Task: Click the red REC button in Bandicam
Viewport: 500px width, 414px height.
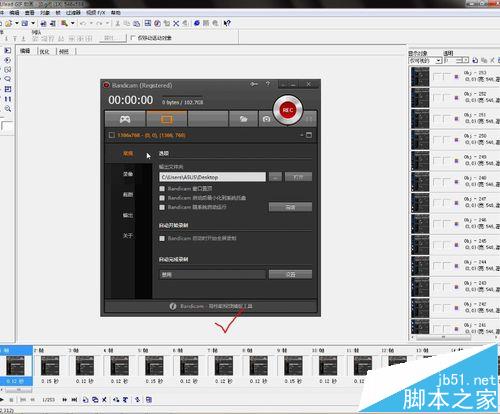Action: 288,110
